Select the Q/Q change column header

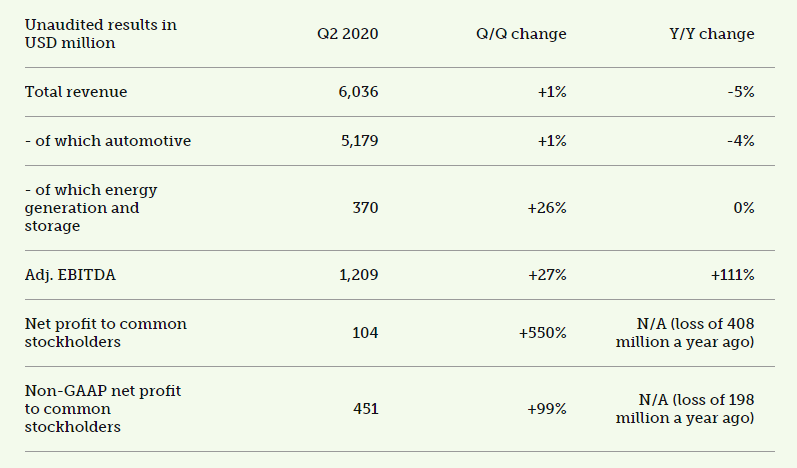[x=521, y=34]
